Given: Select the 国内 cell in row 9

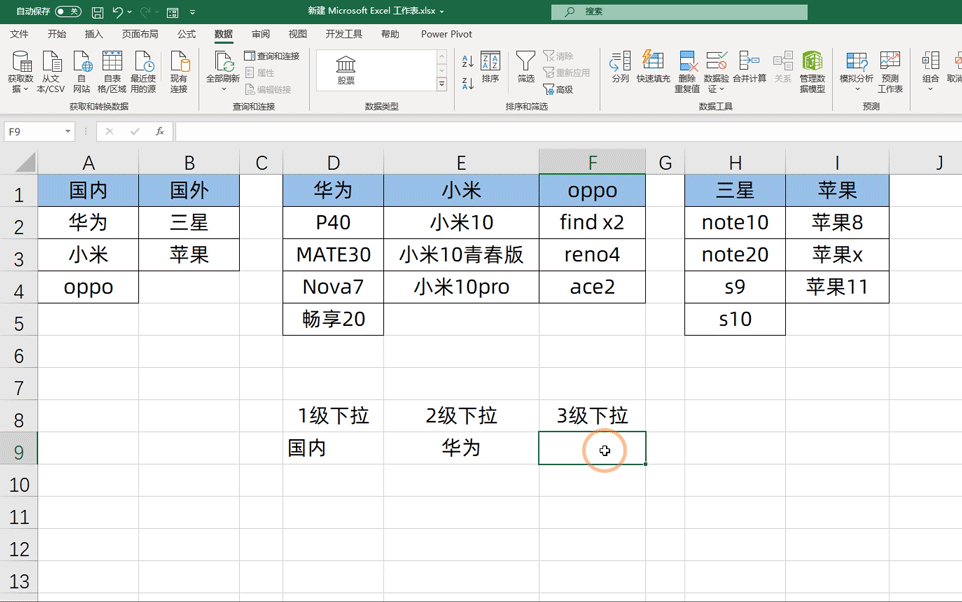Looking at the screenshot, I should click(x=333, y=448).
